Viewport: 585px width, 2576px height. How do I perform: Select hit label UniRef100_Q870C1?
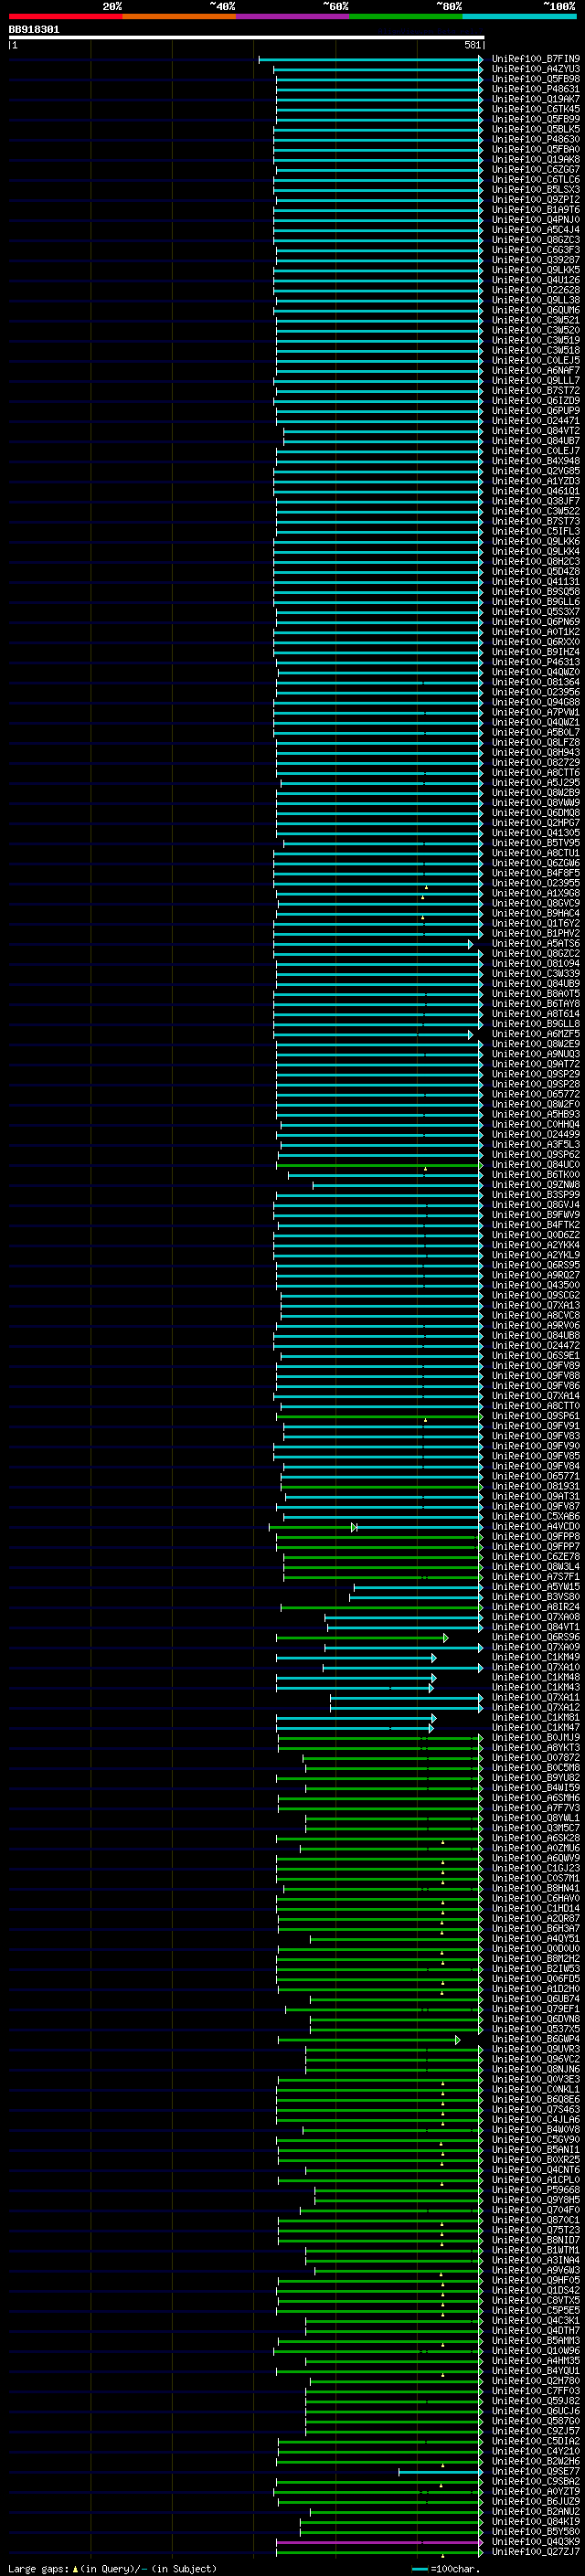pos(536,2220)
